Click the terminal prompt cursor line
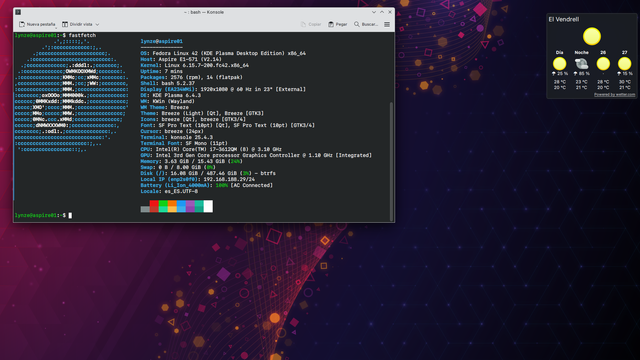 tap(43, 215)
